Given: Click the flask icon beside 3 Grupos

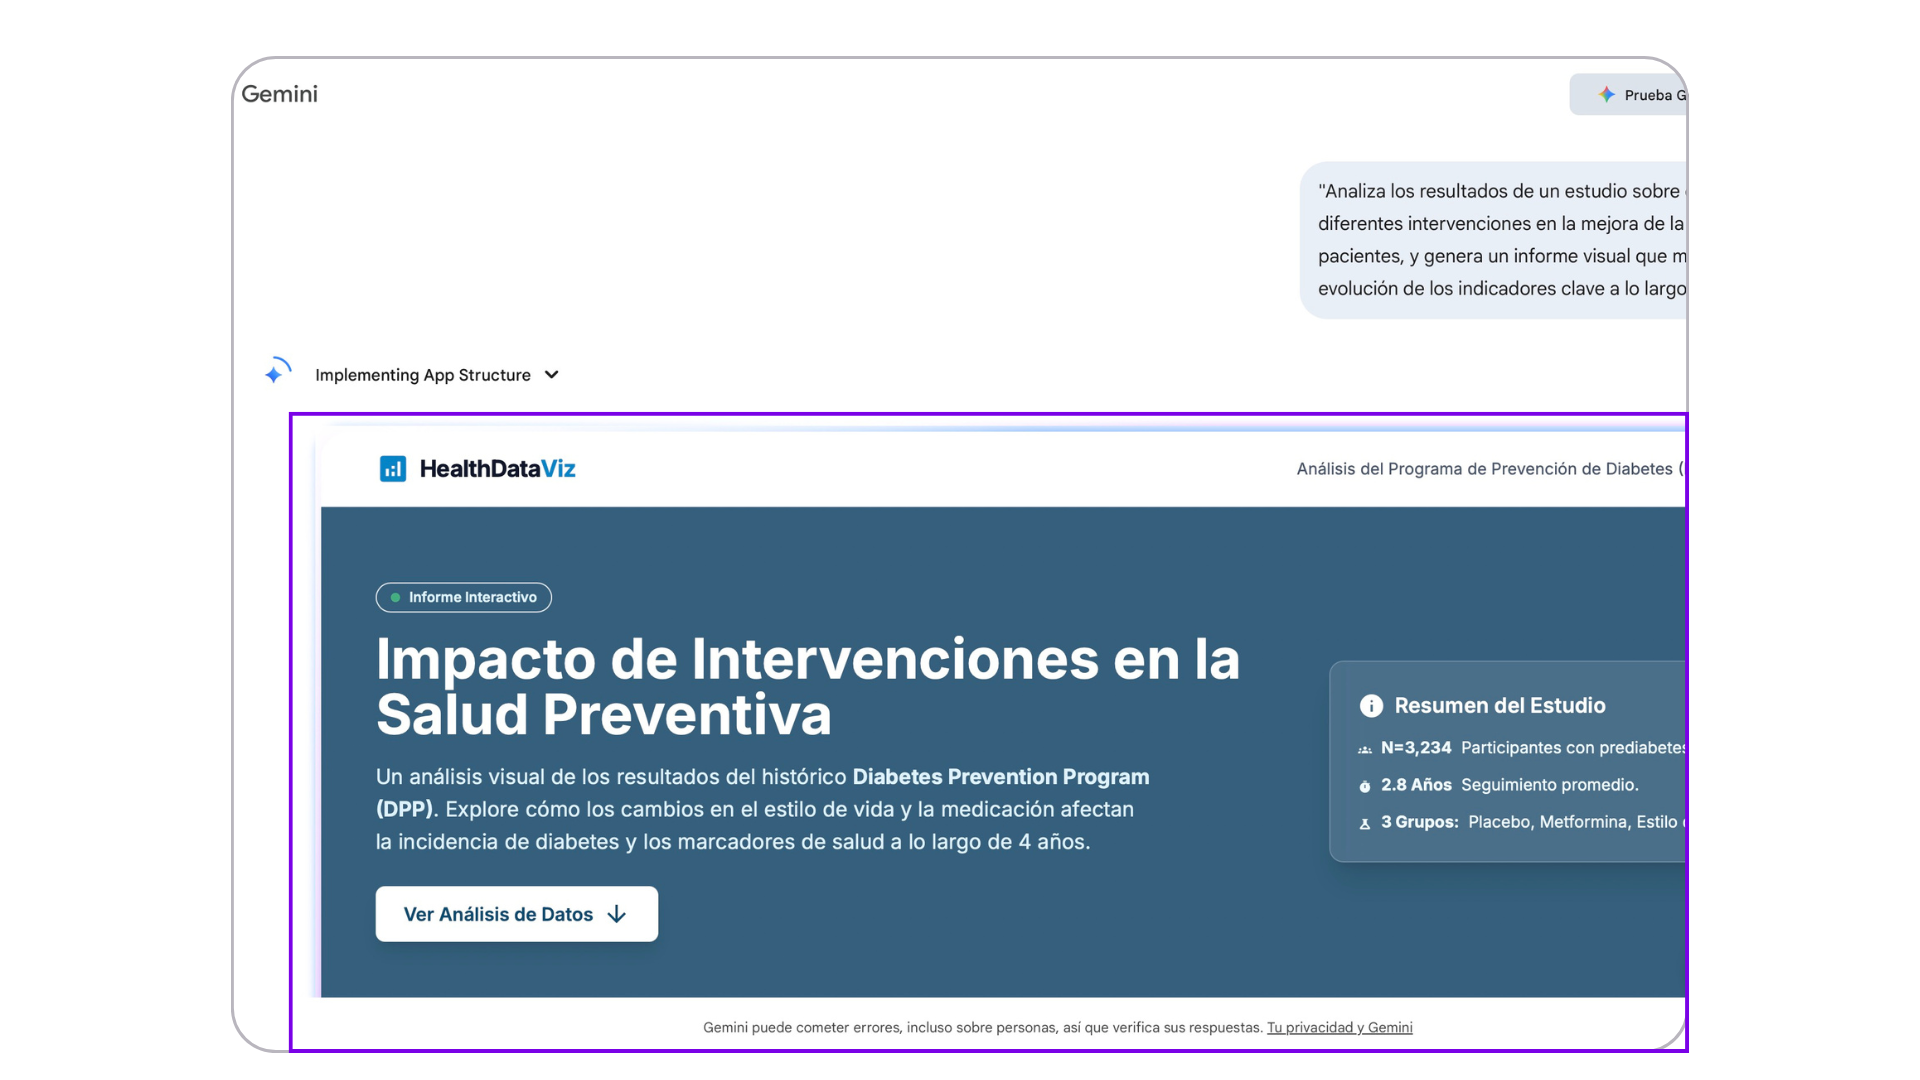Looking at the screenshot, I should (1365, 823).
